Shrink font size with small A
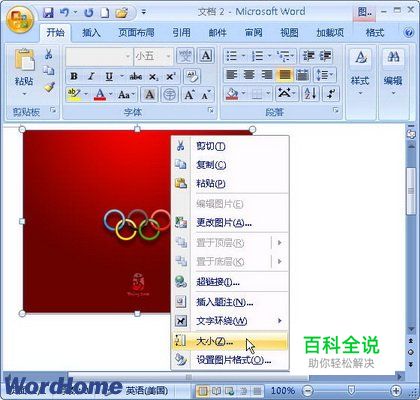Screen dimensions: 420x400 [206, 95]
